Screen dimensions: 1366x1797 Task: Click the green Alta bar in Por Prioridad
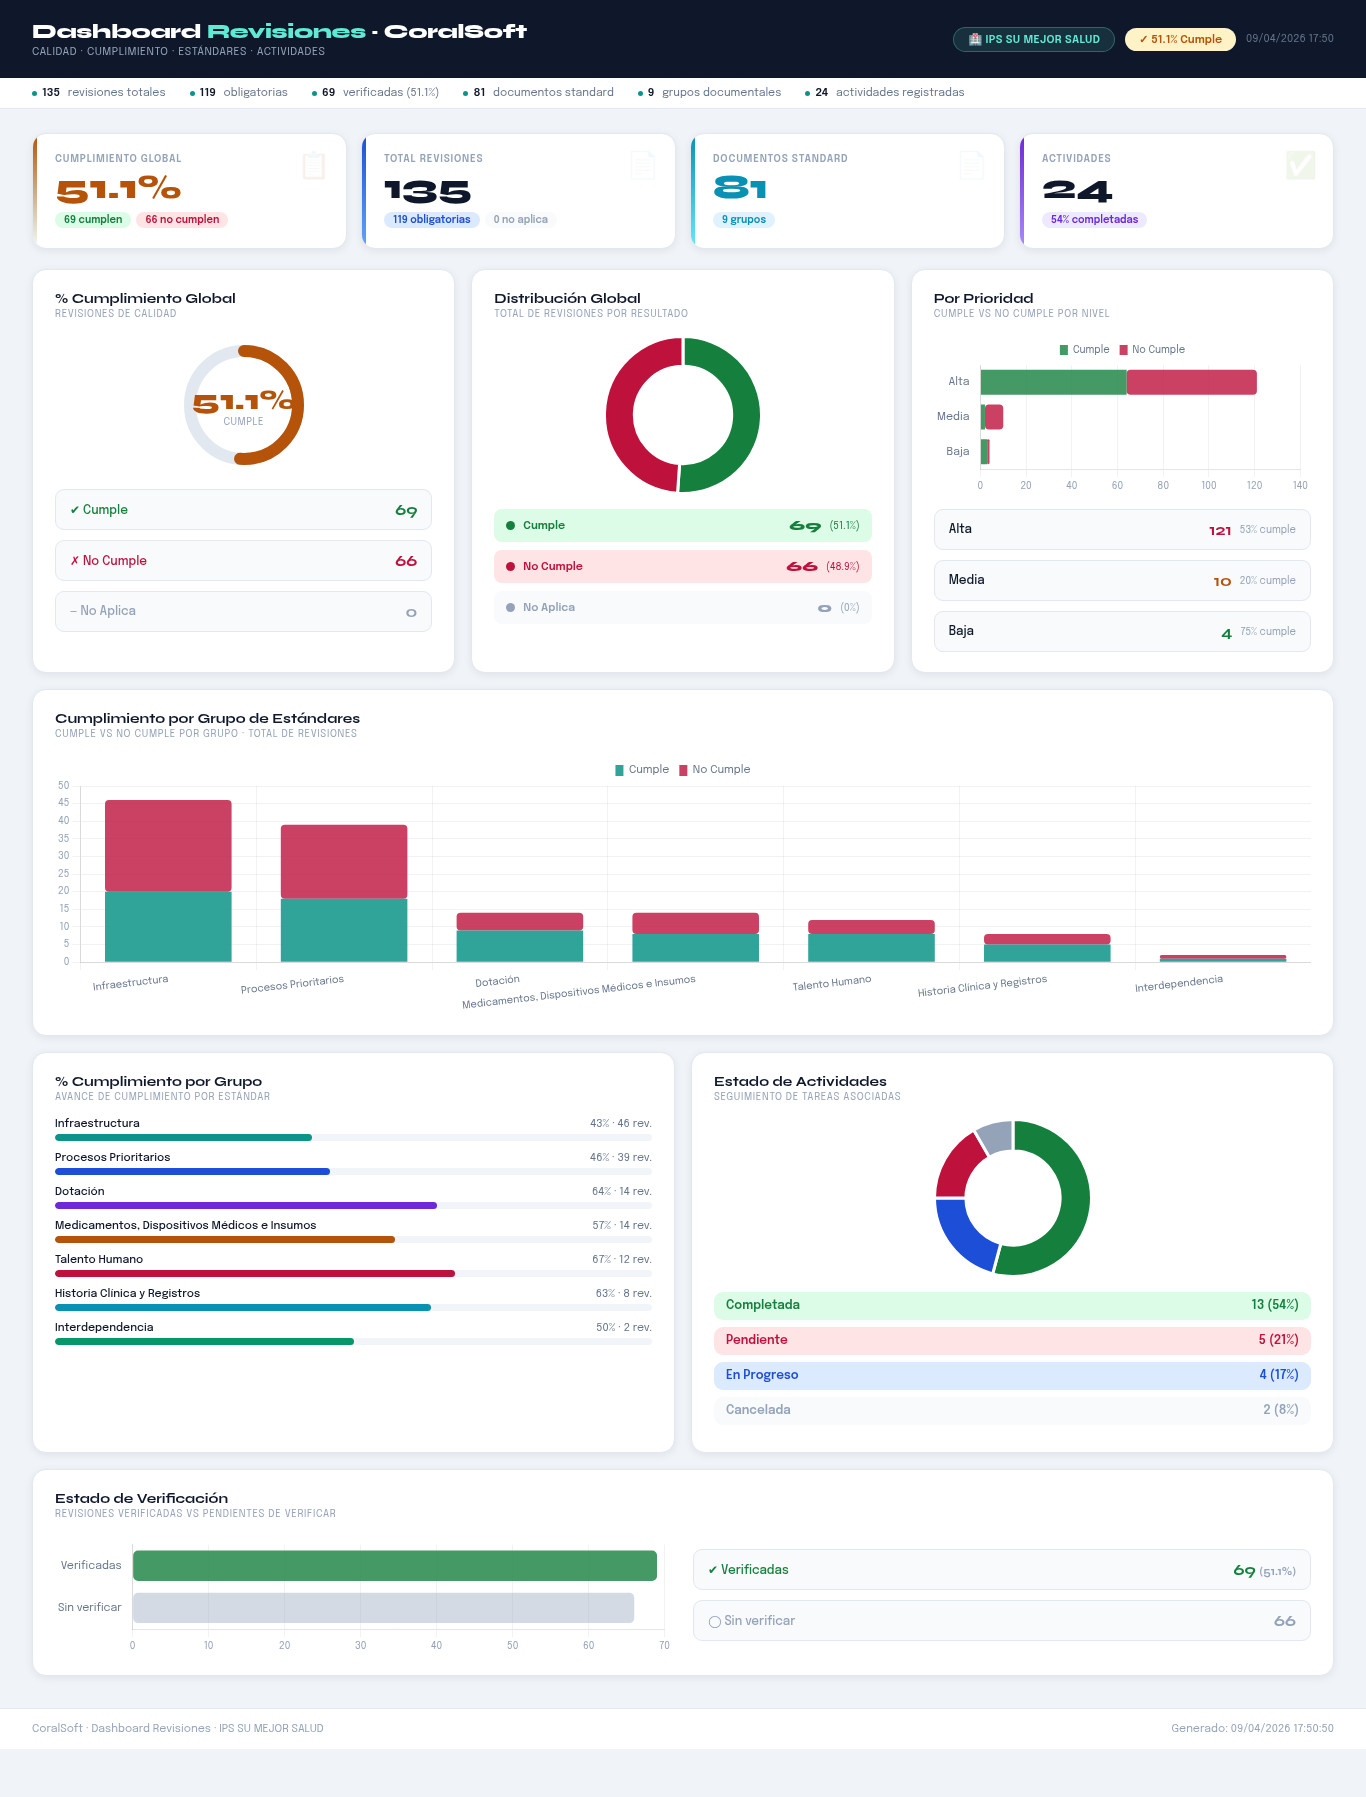(x=1053, y=382)
